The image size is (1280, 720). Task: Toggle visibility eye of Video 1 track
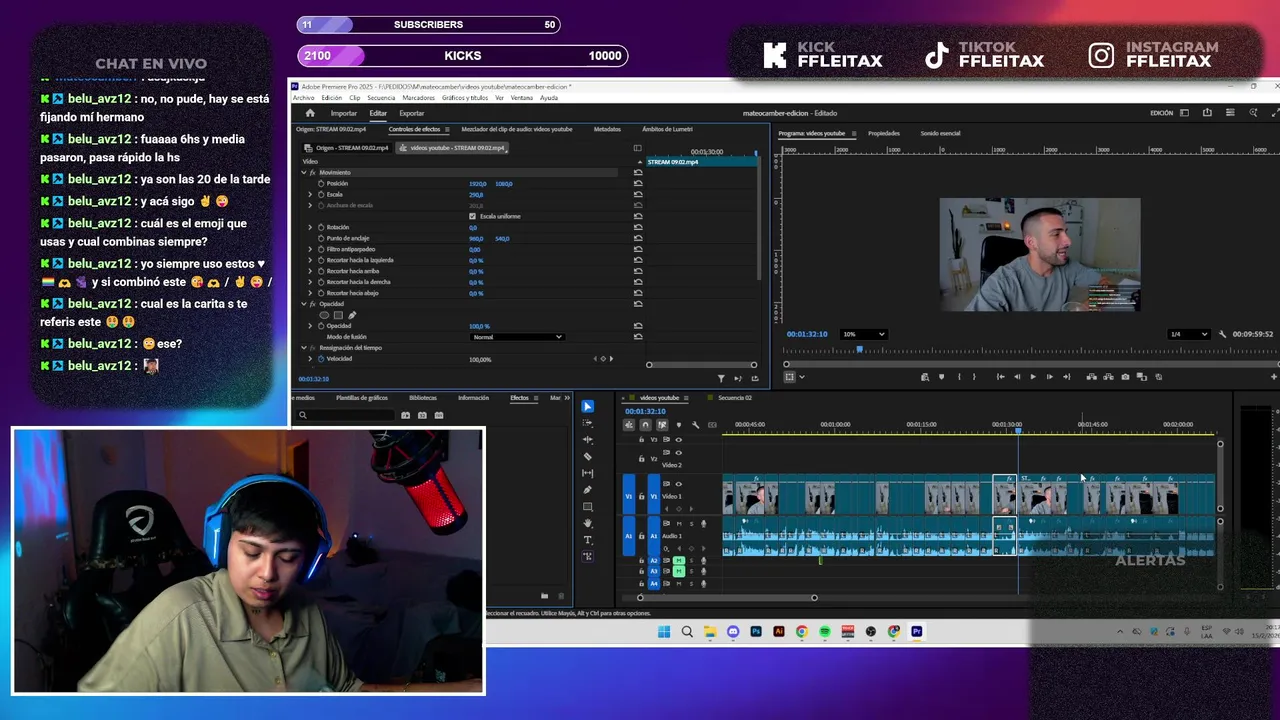[679, 484]
